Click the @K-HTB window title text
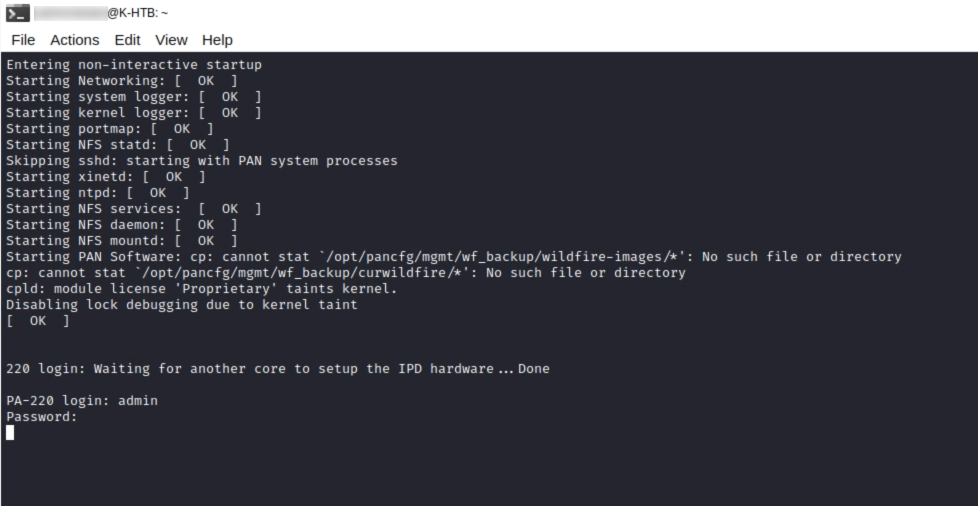Viewport: 978px width, 506px height. click(137, 13)
